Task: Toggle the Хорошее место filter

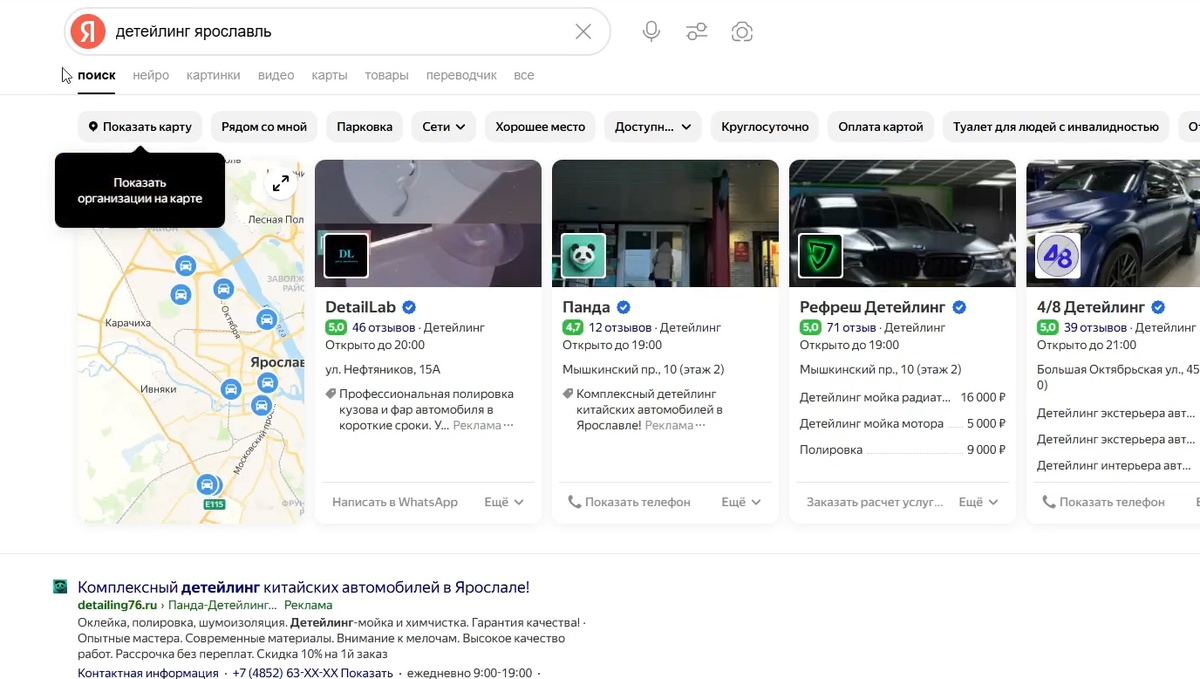Action: coord(540,127)
